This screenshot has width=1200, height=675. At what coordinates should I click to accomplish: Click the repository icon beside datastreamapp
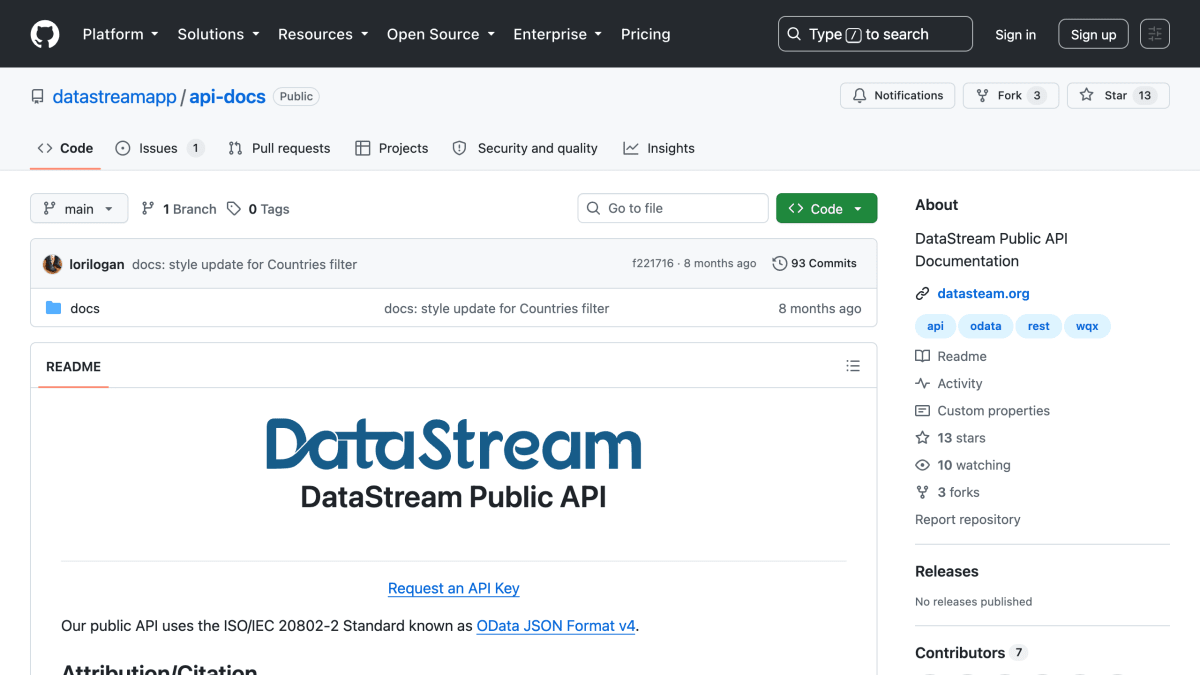[38, 97]
